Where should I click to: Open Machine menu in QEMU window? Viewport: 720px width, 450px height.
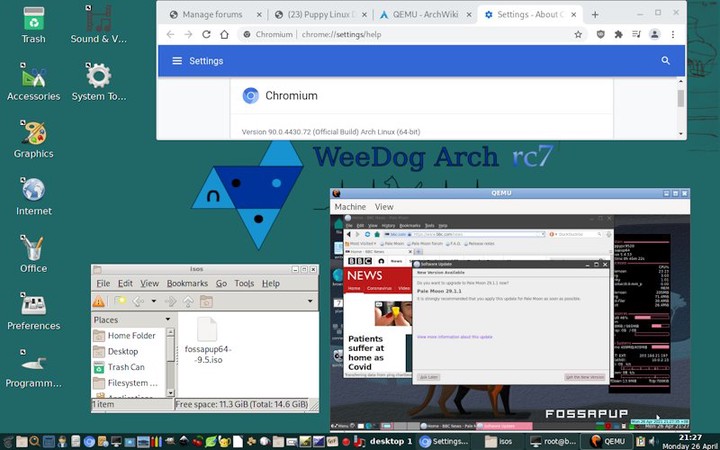(x=350, y=207)
